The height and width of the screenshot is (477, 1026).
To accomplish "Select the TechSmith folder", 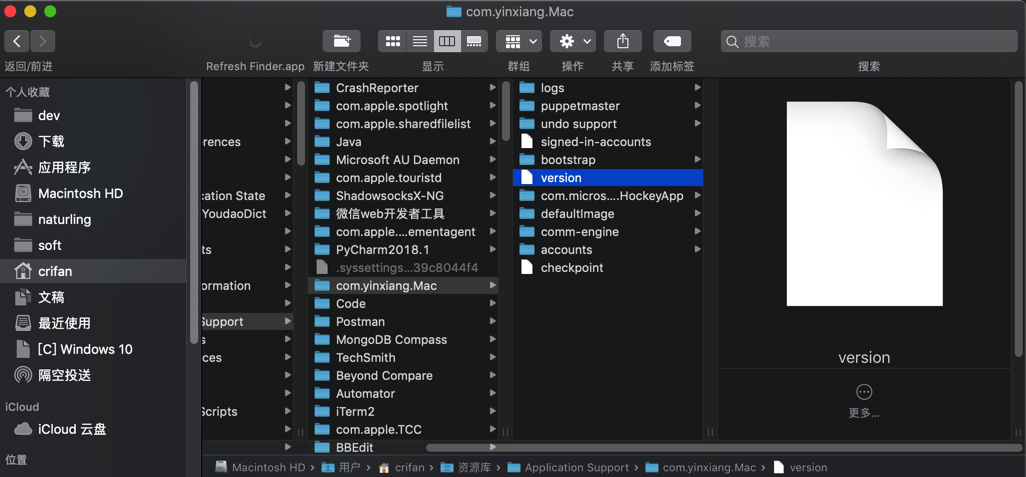I will (403, 358).
